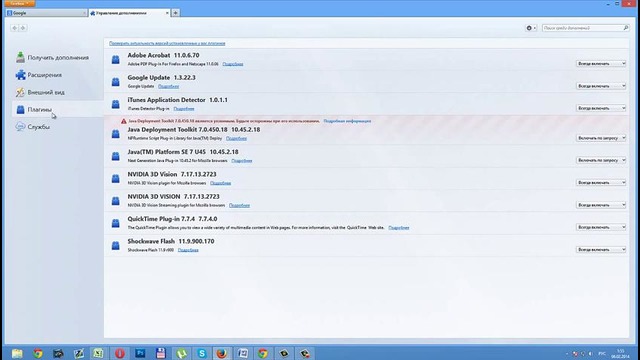Select the QuickTime Plug-in 7.7.4 title
Image resolution: width=640 pixels, height=360 pixels.
tap(172, 219)
